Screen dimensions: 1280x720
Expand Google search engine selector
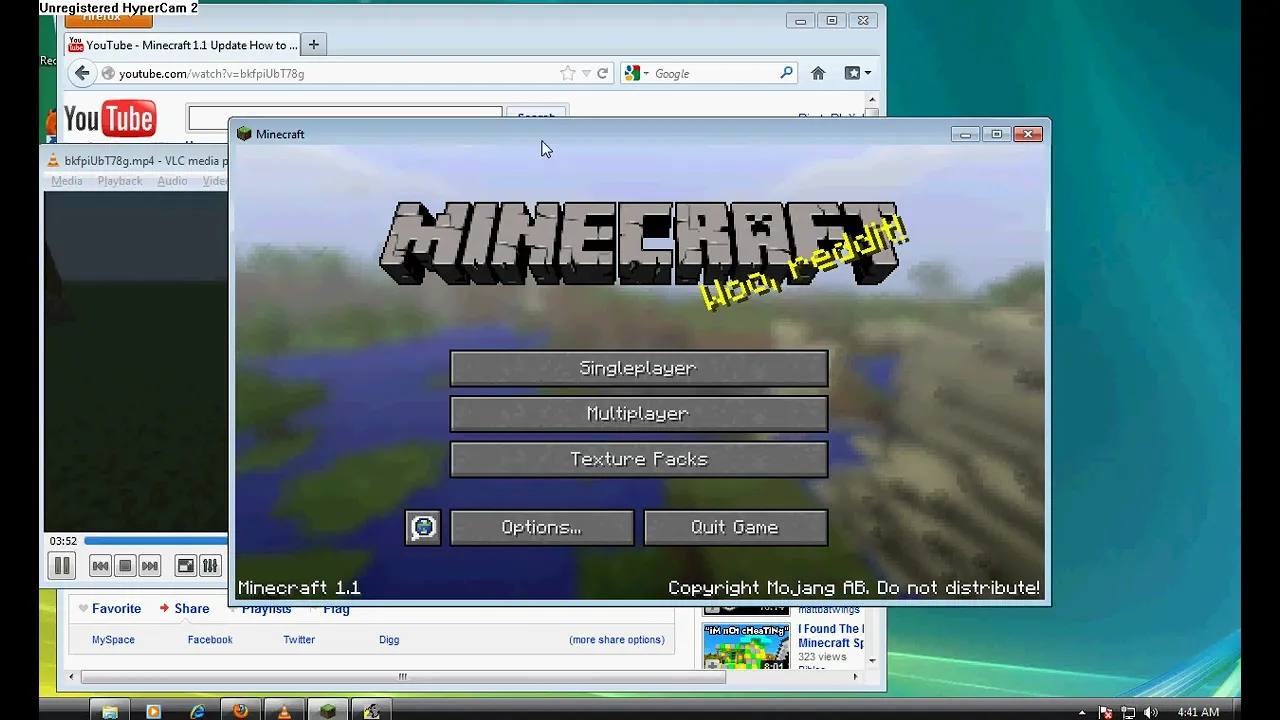[x=636, y=73]
